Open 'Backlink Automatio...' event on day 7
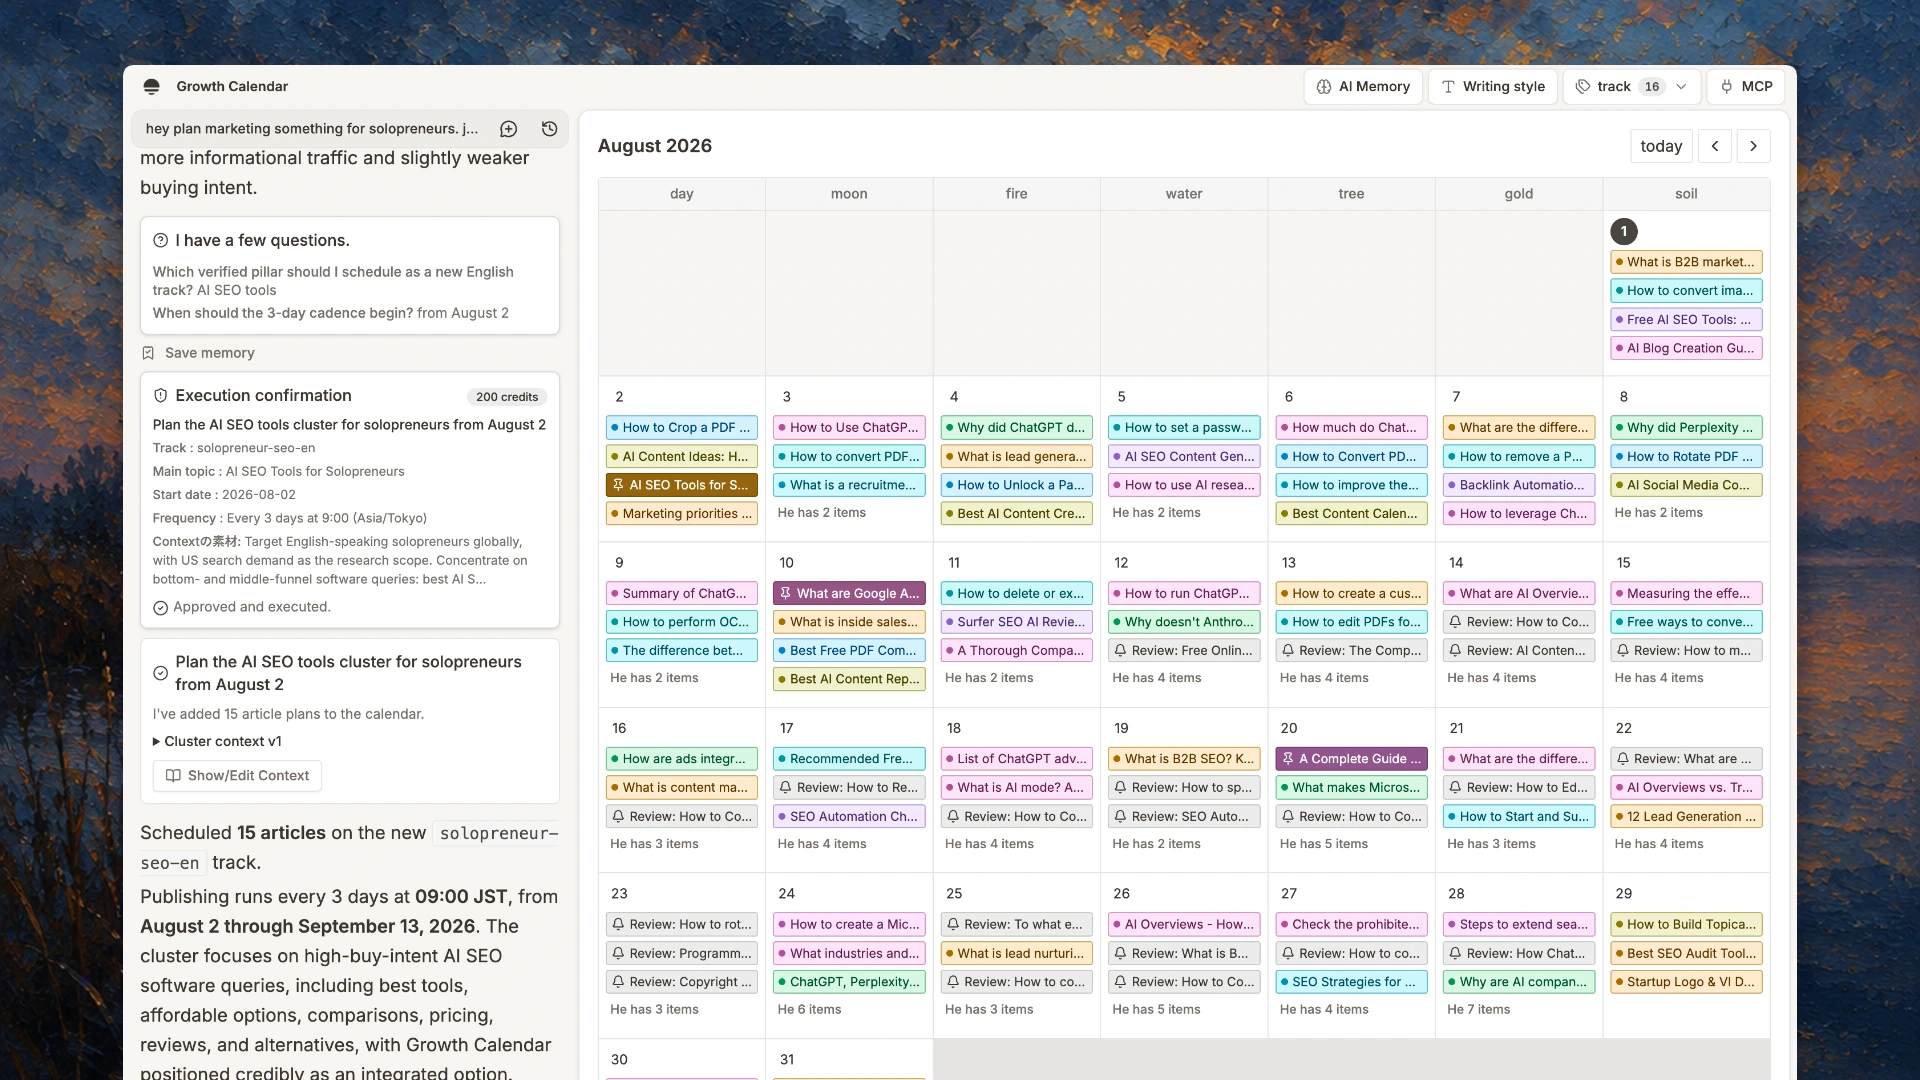The height and width of the screenshot is (1080, 1920). (x=1519, y=485)
